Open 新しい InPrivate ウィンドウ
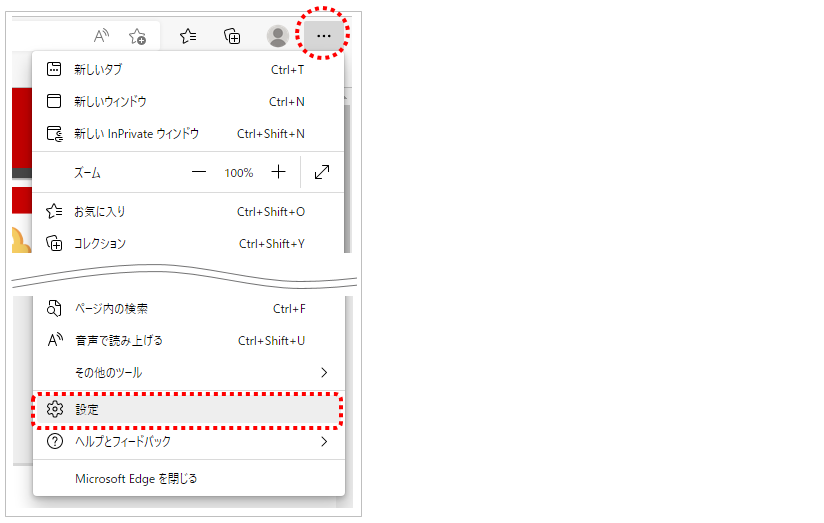This screenshot has width=824, height=523. coord(136,134)
